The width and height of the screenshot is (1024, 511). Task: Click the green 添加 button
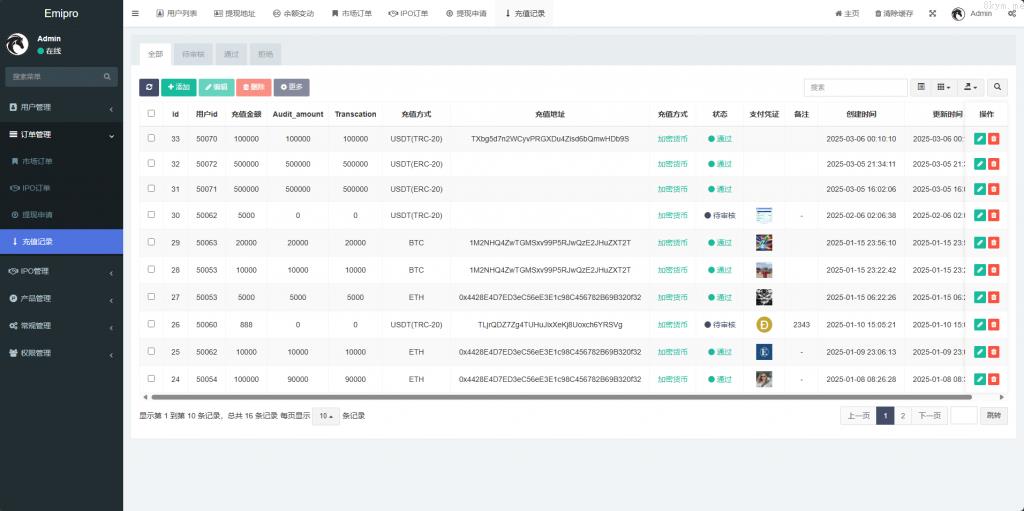click(x=178, y=88)
